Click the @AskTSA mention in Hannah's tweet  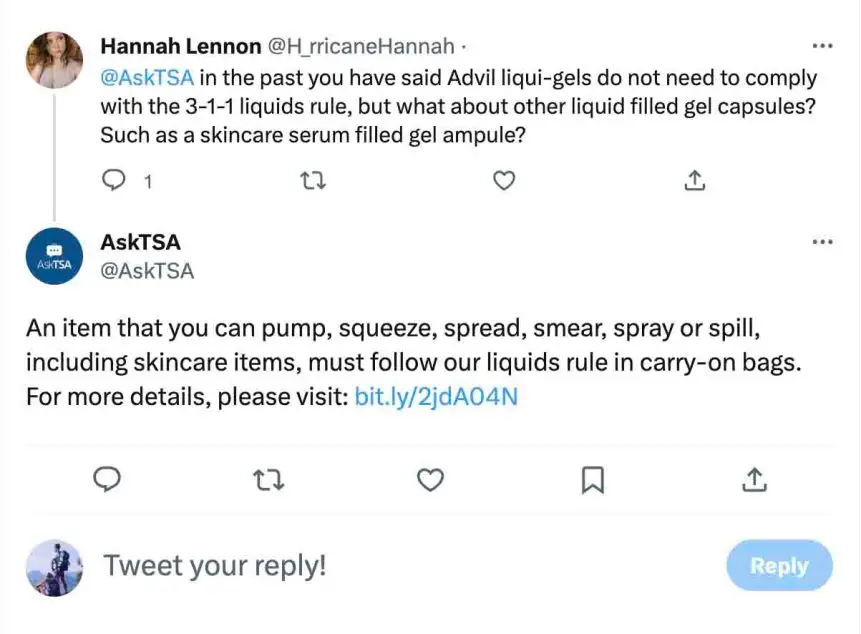coord(147,78)
